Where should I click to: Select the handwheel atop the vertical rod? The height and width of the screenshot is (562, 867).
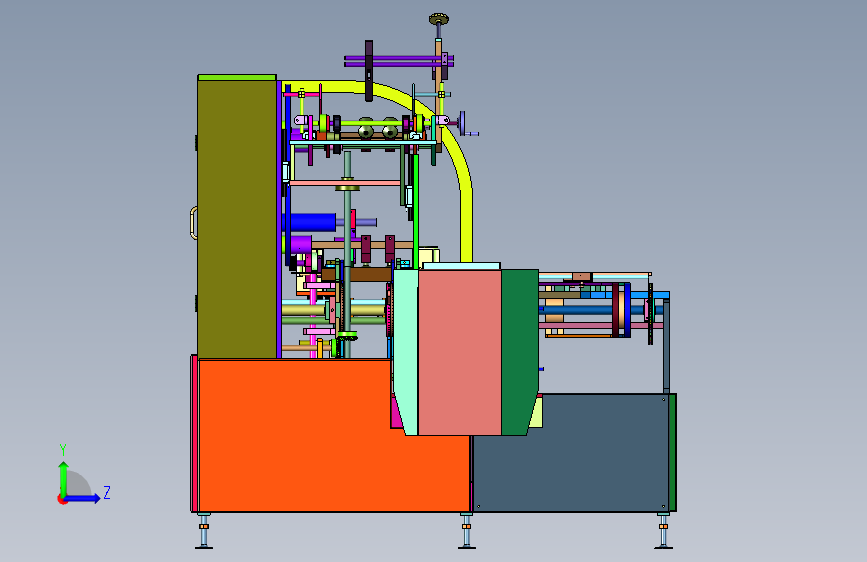439,19
